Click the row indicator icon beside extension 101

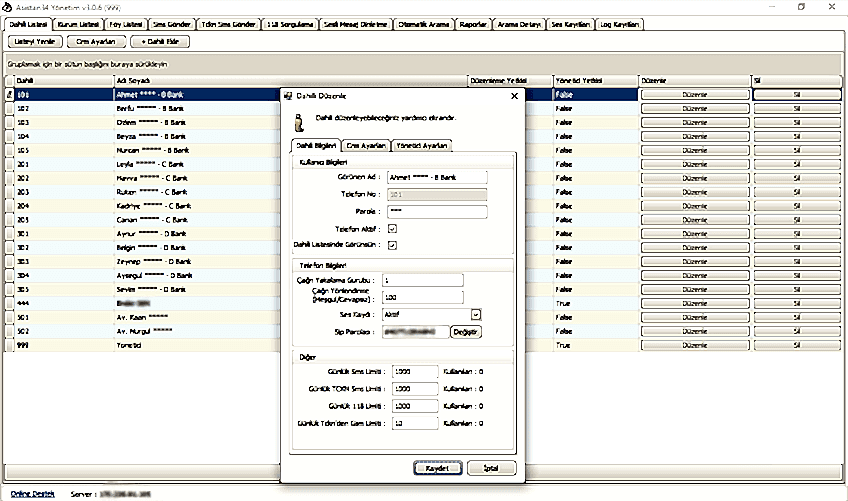(8, 95)
